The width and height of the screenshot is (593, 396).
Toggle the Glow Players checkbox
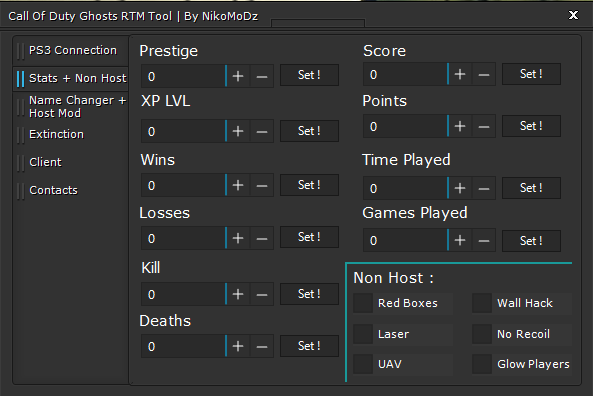tap(482, 364)
